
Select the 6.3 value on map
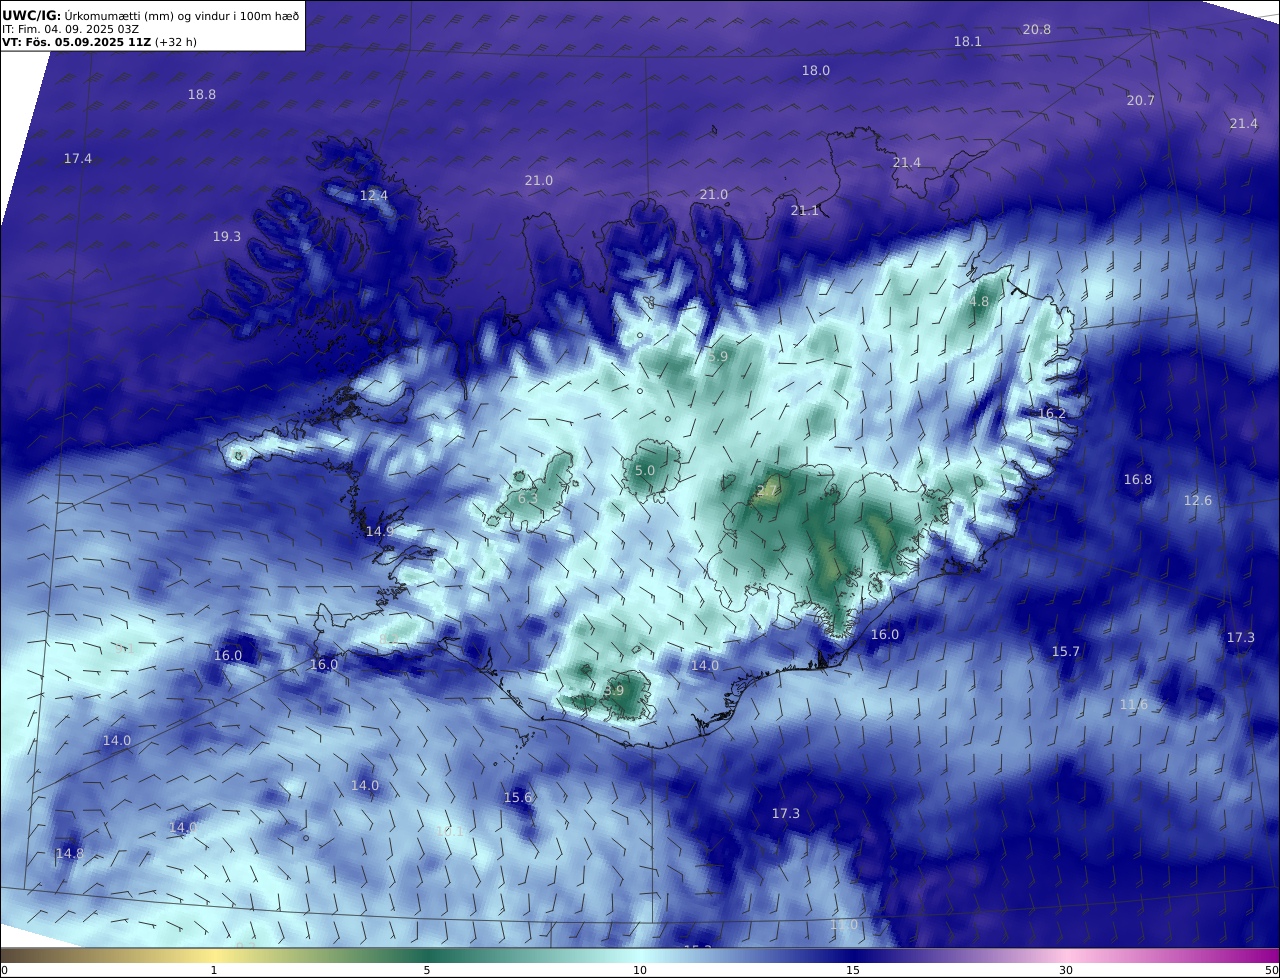click(528, 498)
